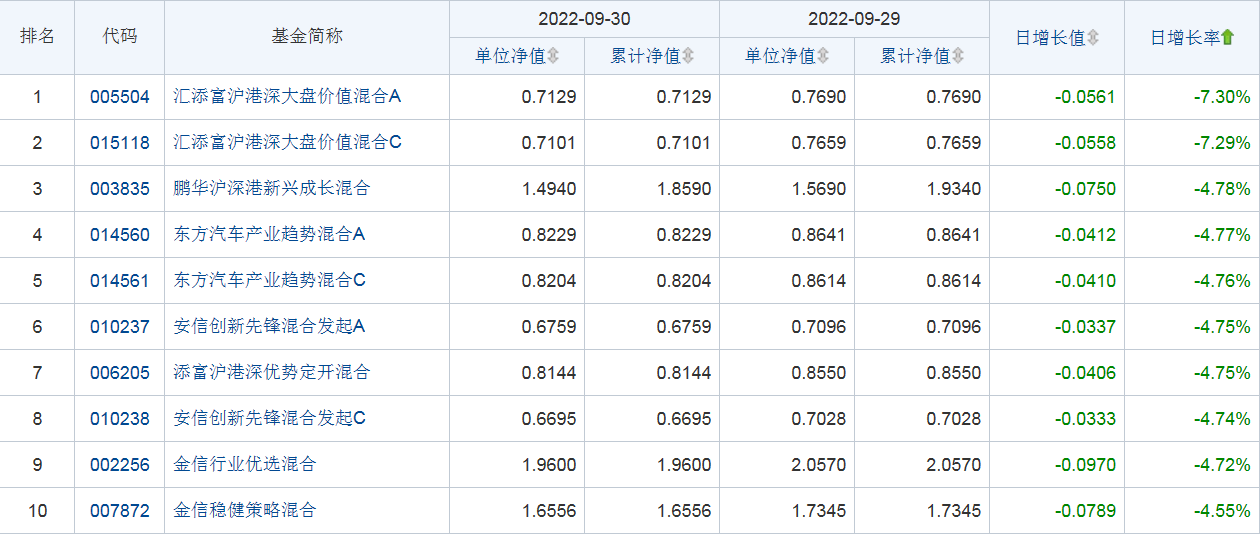Open fund code 002256
1260x534 pixels.
120,465
